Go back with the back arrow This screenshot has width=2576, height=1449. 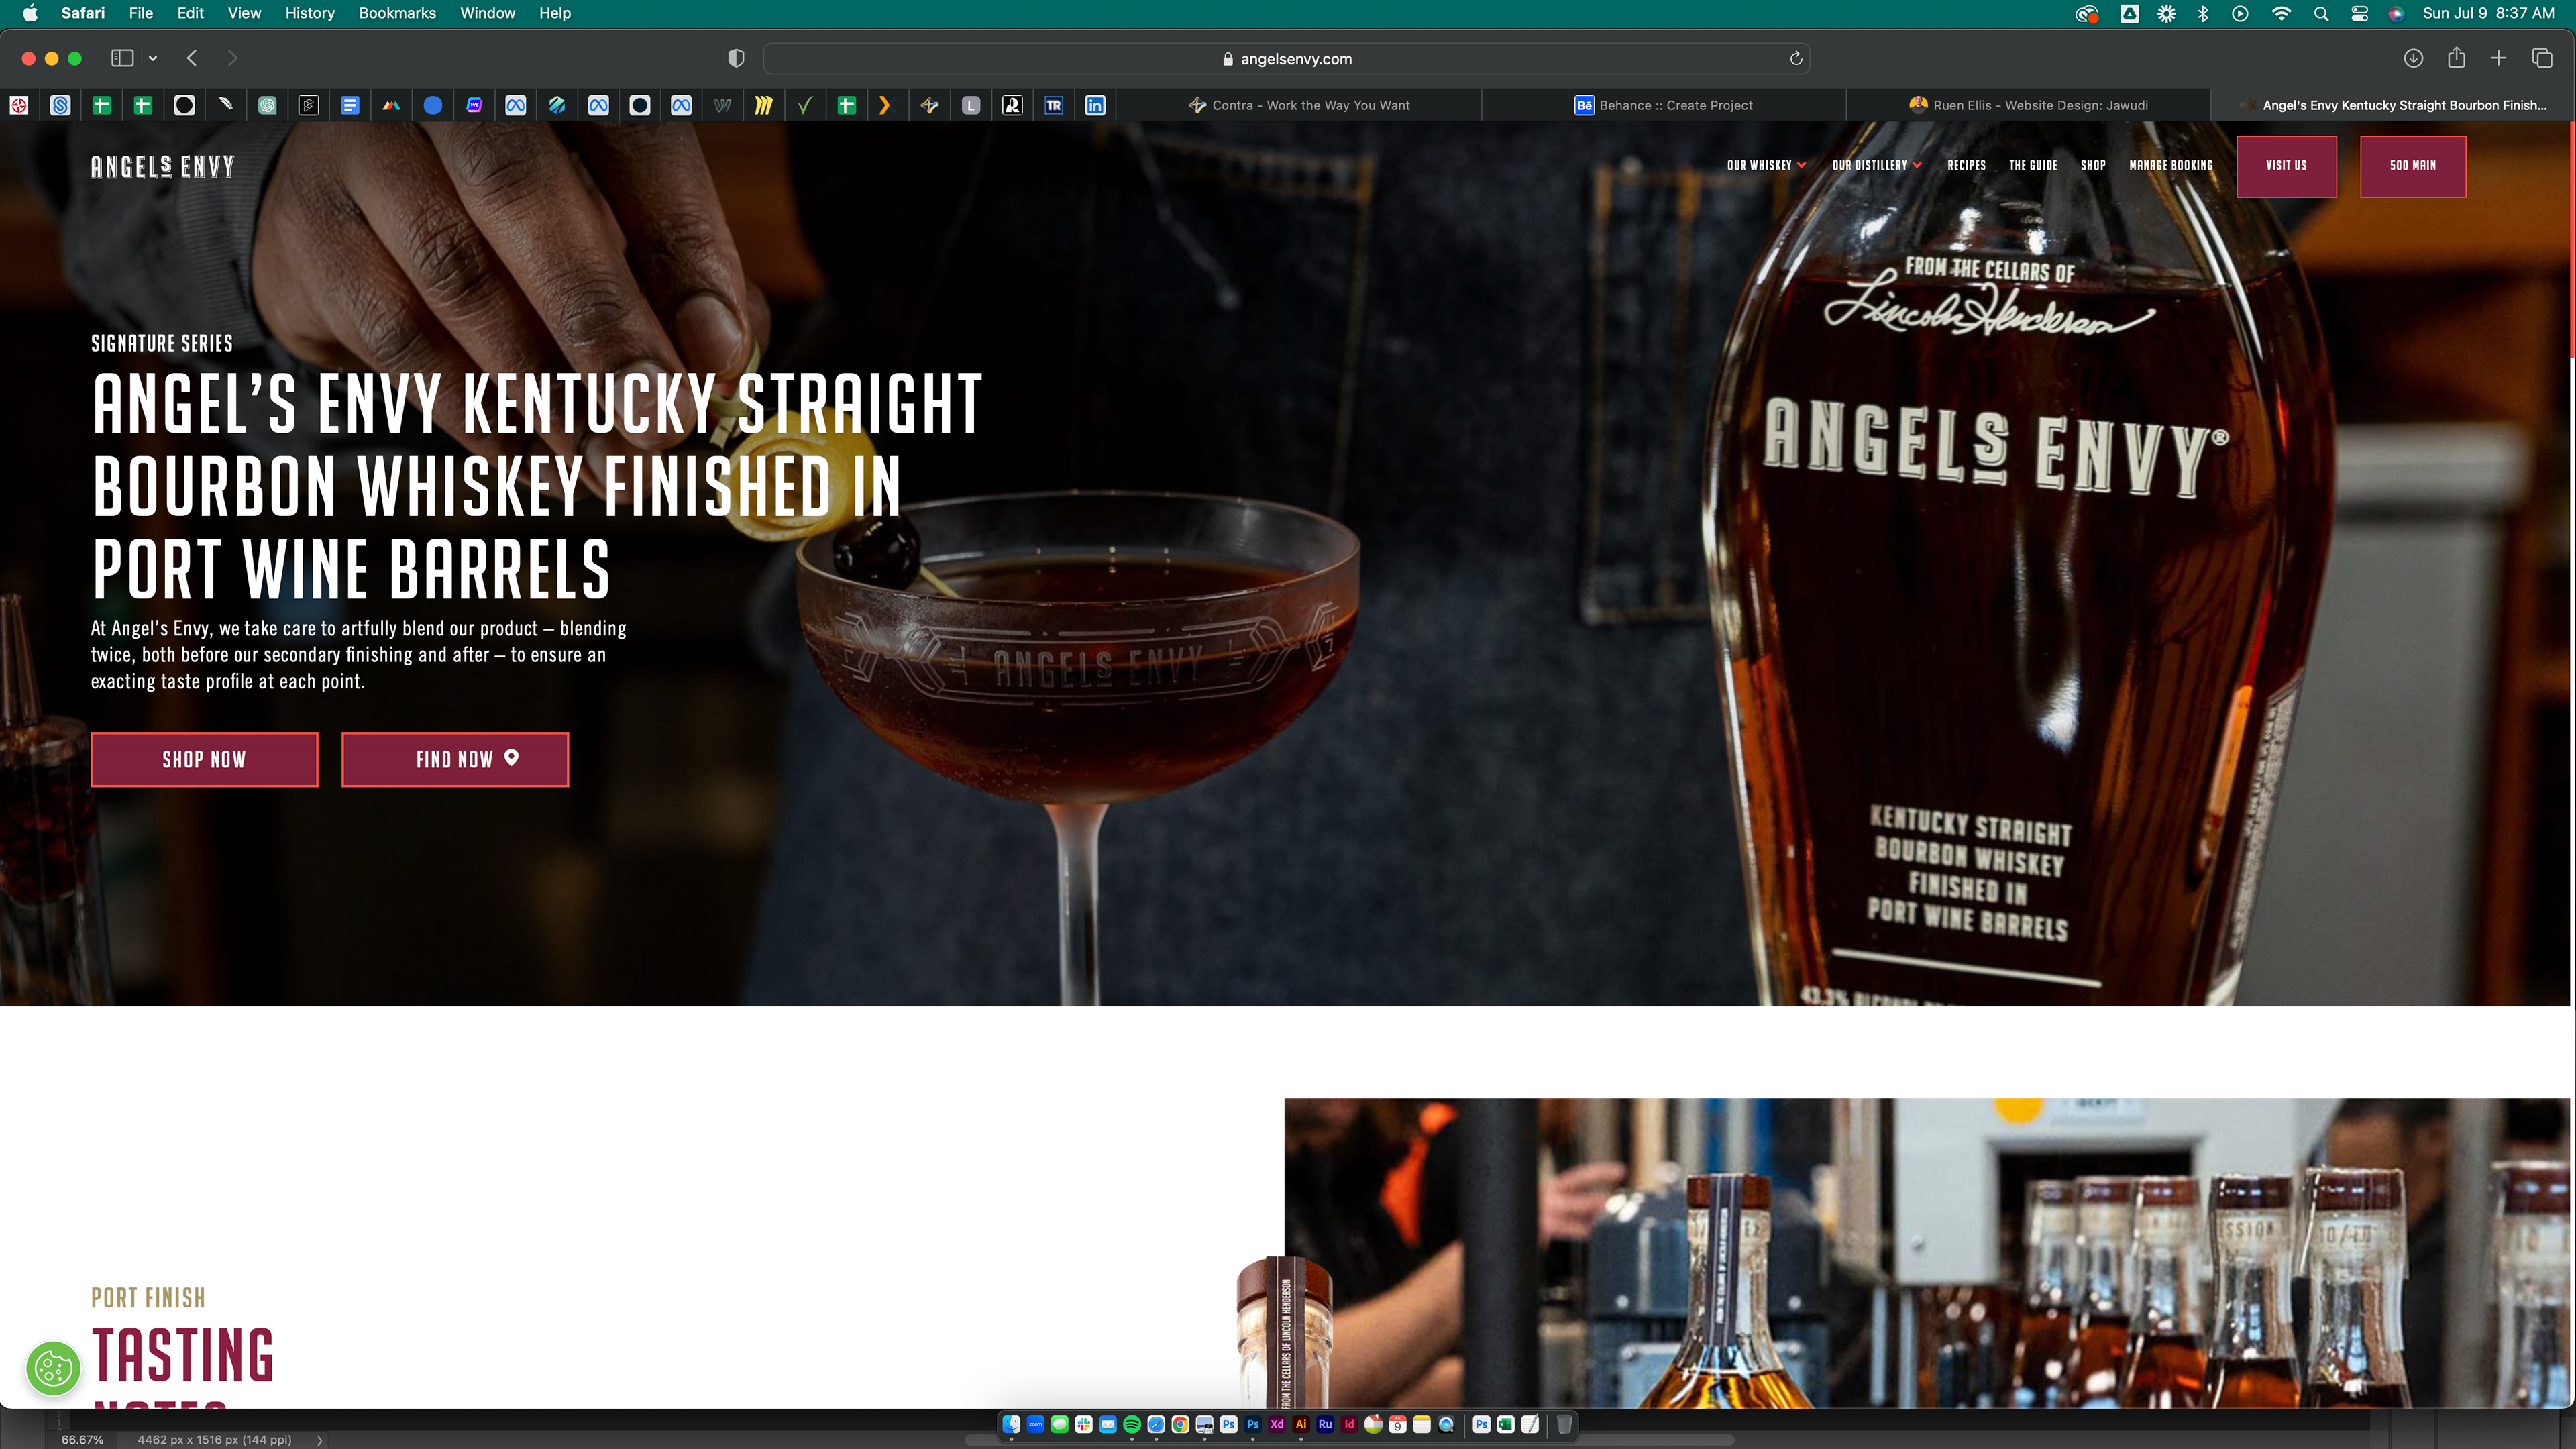[x=192, y=58]
